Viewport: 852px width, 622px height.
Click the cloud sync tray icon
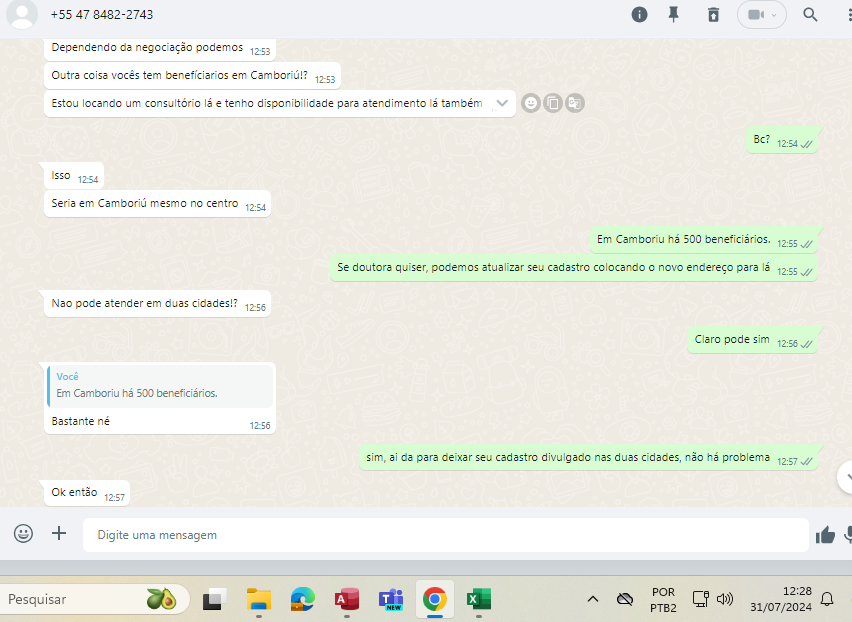click(x=625, y=599)
